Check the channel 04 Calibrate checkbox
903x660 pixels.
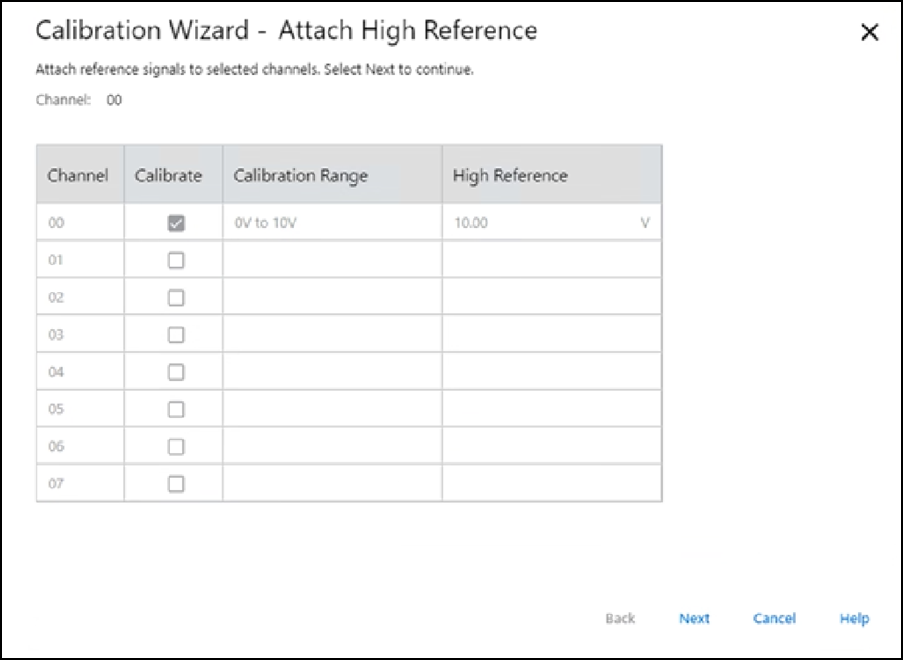[176, 372]
